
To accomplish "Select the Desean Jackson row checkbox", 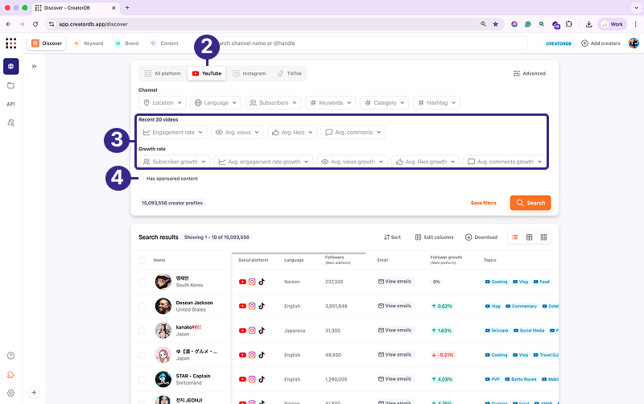I will coord(143,306).
